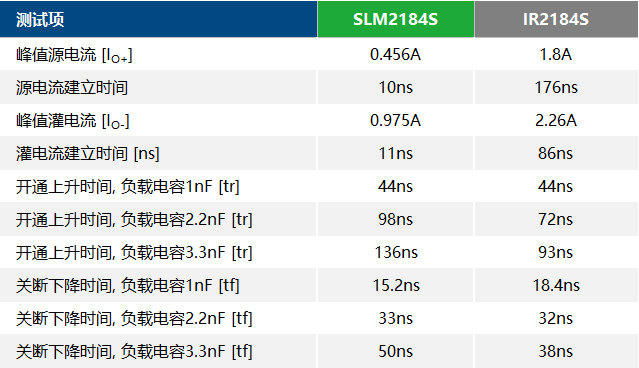Click the 176ns value cell
Screen dimensions: 639x368
(556, 87)
